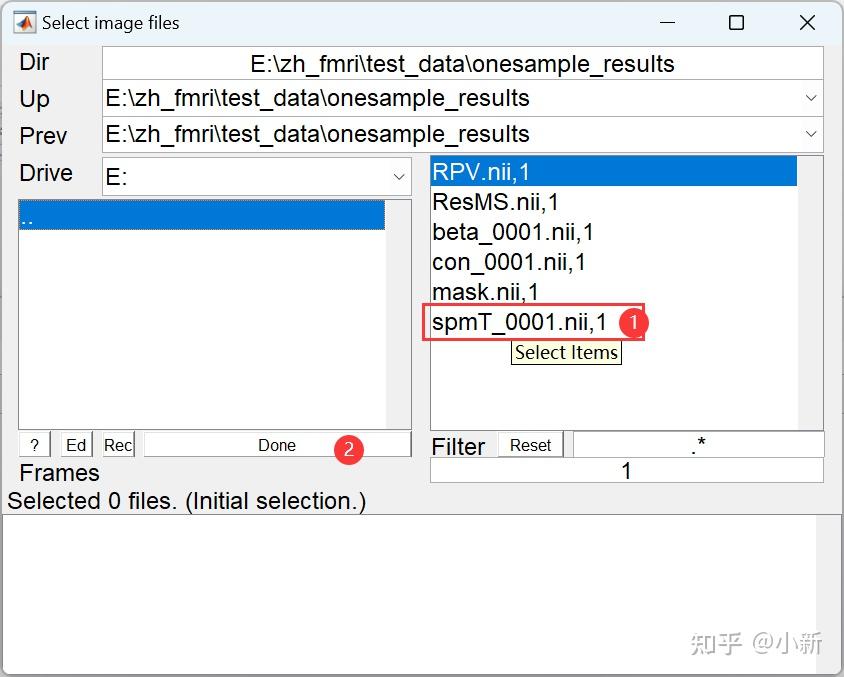Screen dimensions: 844x677
Task: Click mask.nii,1 file entry
Action: (485, 292)
